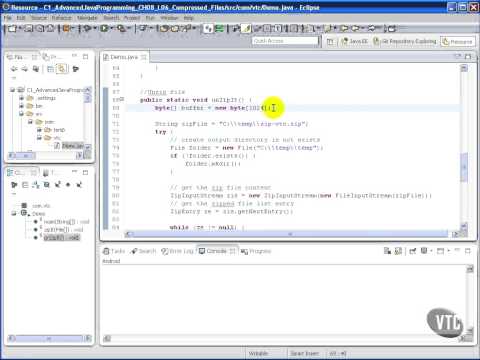Image resolution: width=480 pixels, height=360 pixels.
Task: Click Collapse All in the navigator toolbar
Action: point(50,69)
